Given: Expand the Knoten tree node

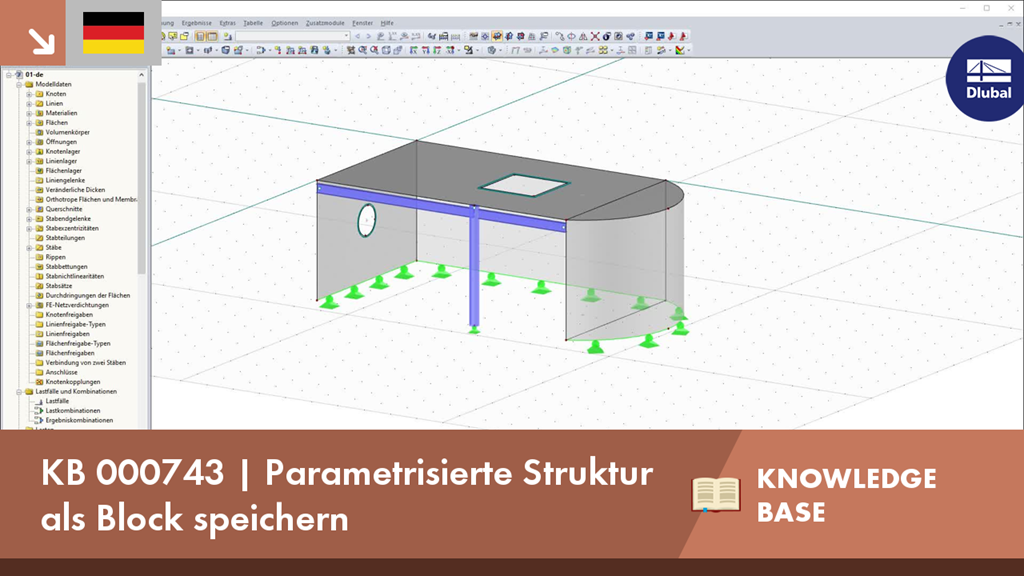Looking at the screenshot, I should click(x=29, y=94).
